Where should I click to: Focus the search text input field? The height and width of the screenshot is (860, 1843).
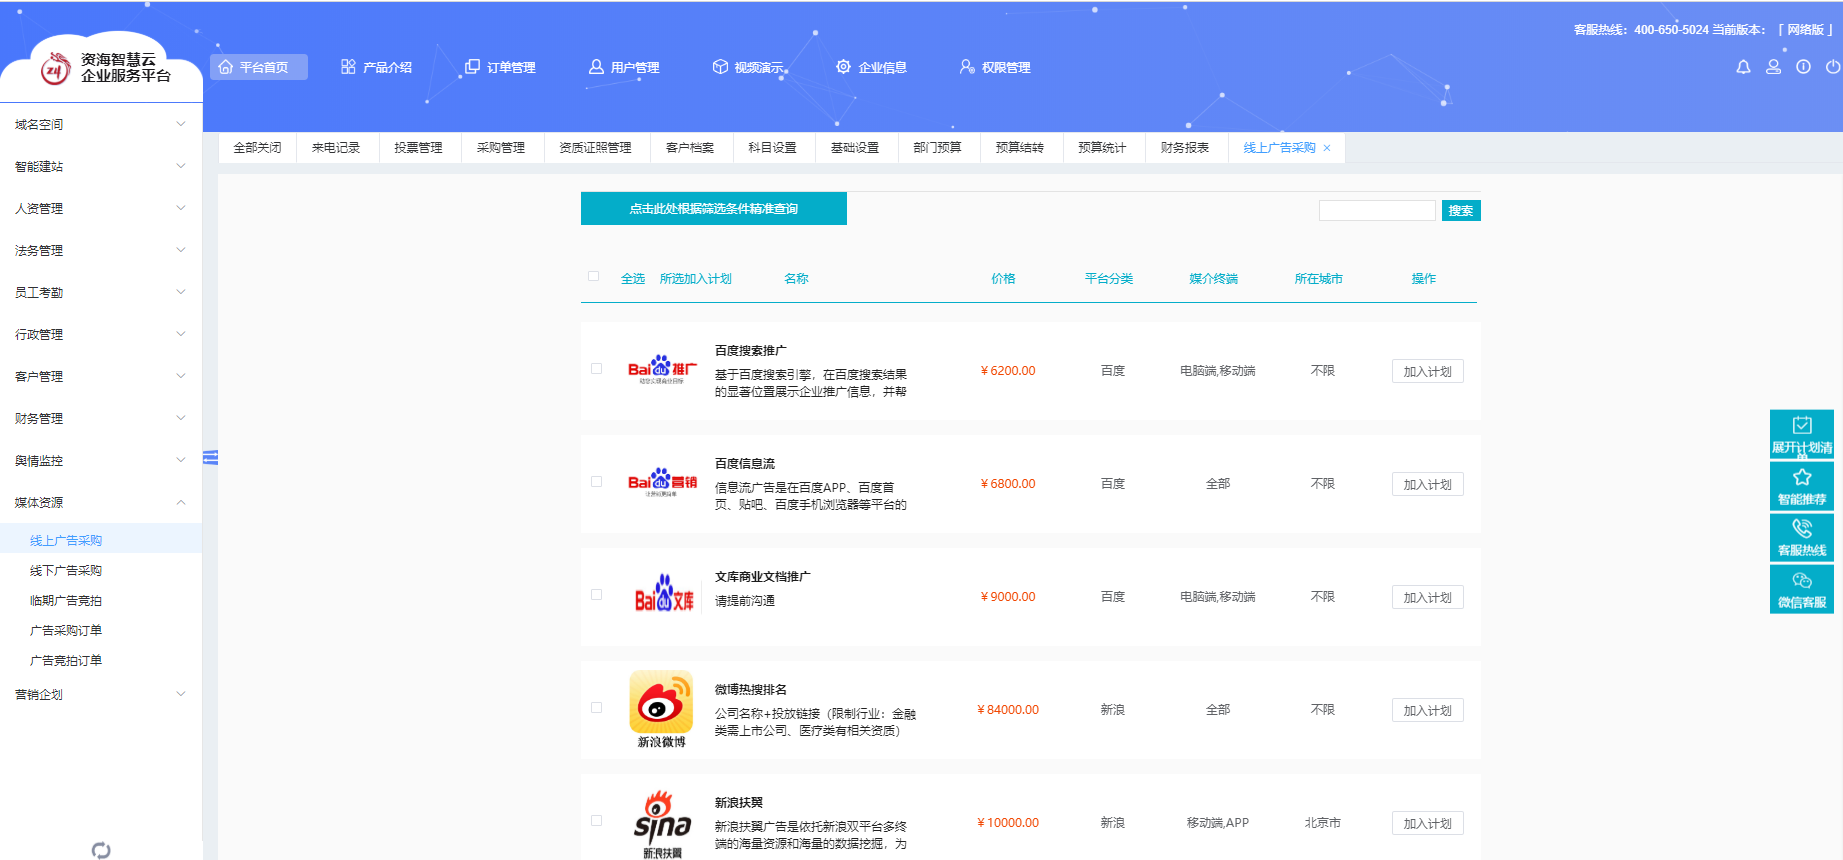[x=1376, y=211]
